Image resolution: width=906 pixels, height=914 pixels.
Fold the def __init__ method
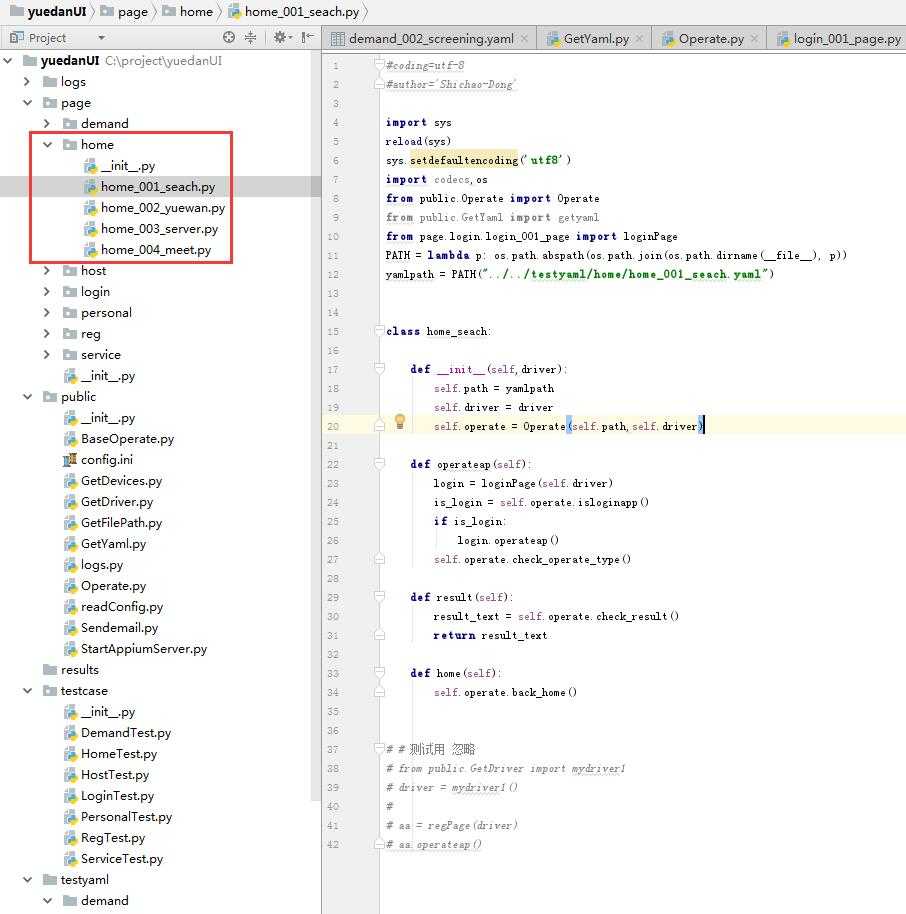point(379,368)
